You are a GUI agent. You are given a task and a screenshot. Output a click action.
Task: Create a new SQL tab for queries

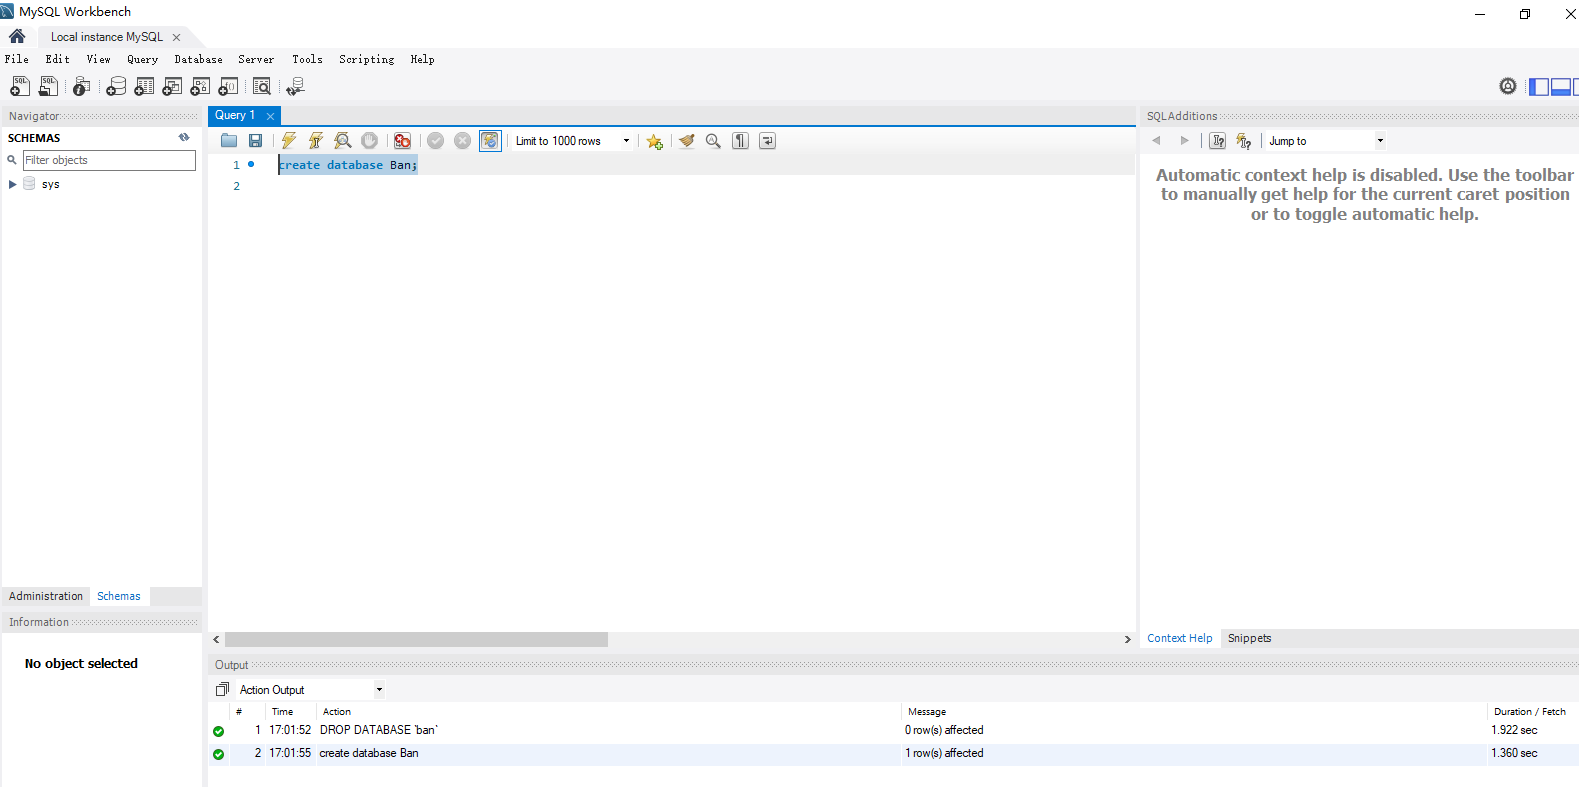point(19,86)
